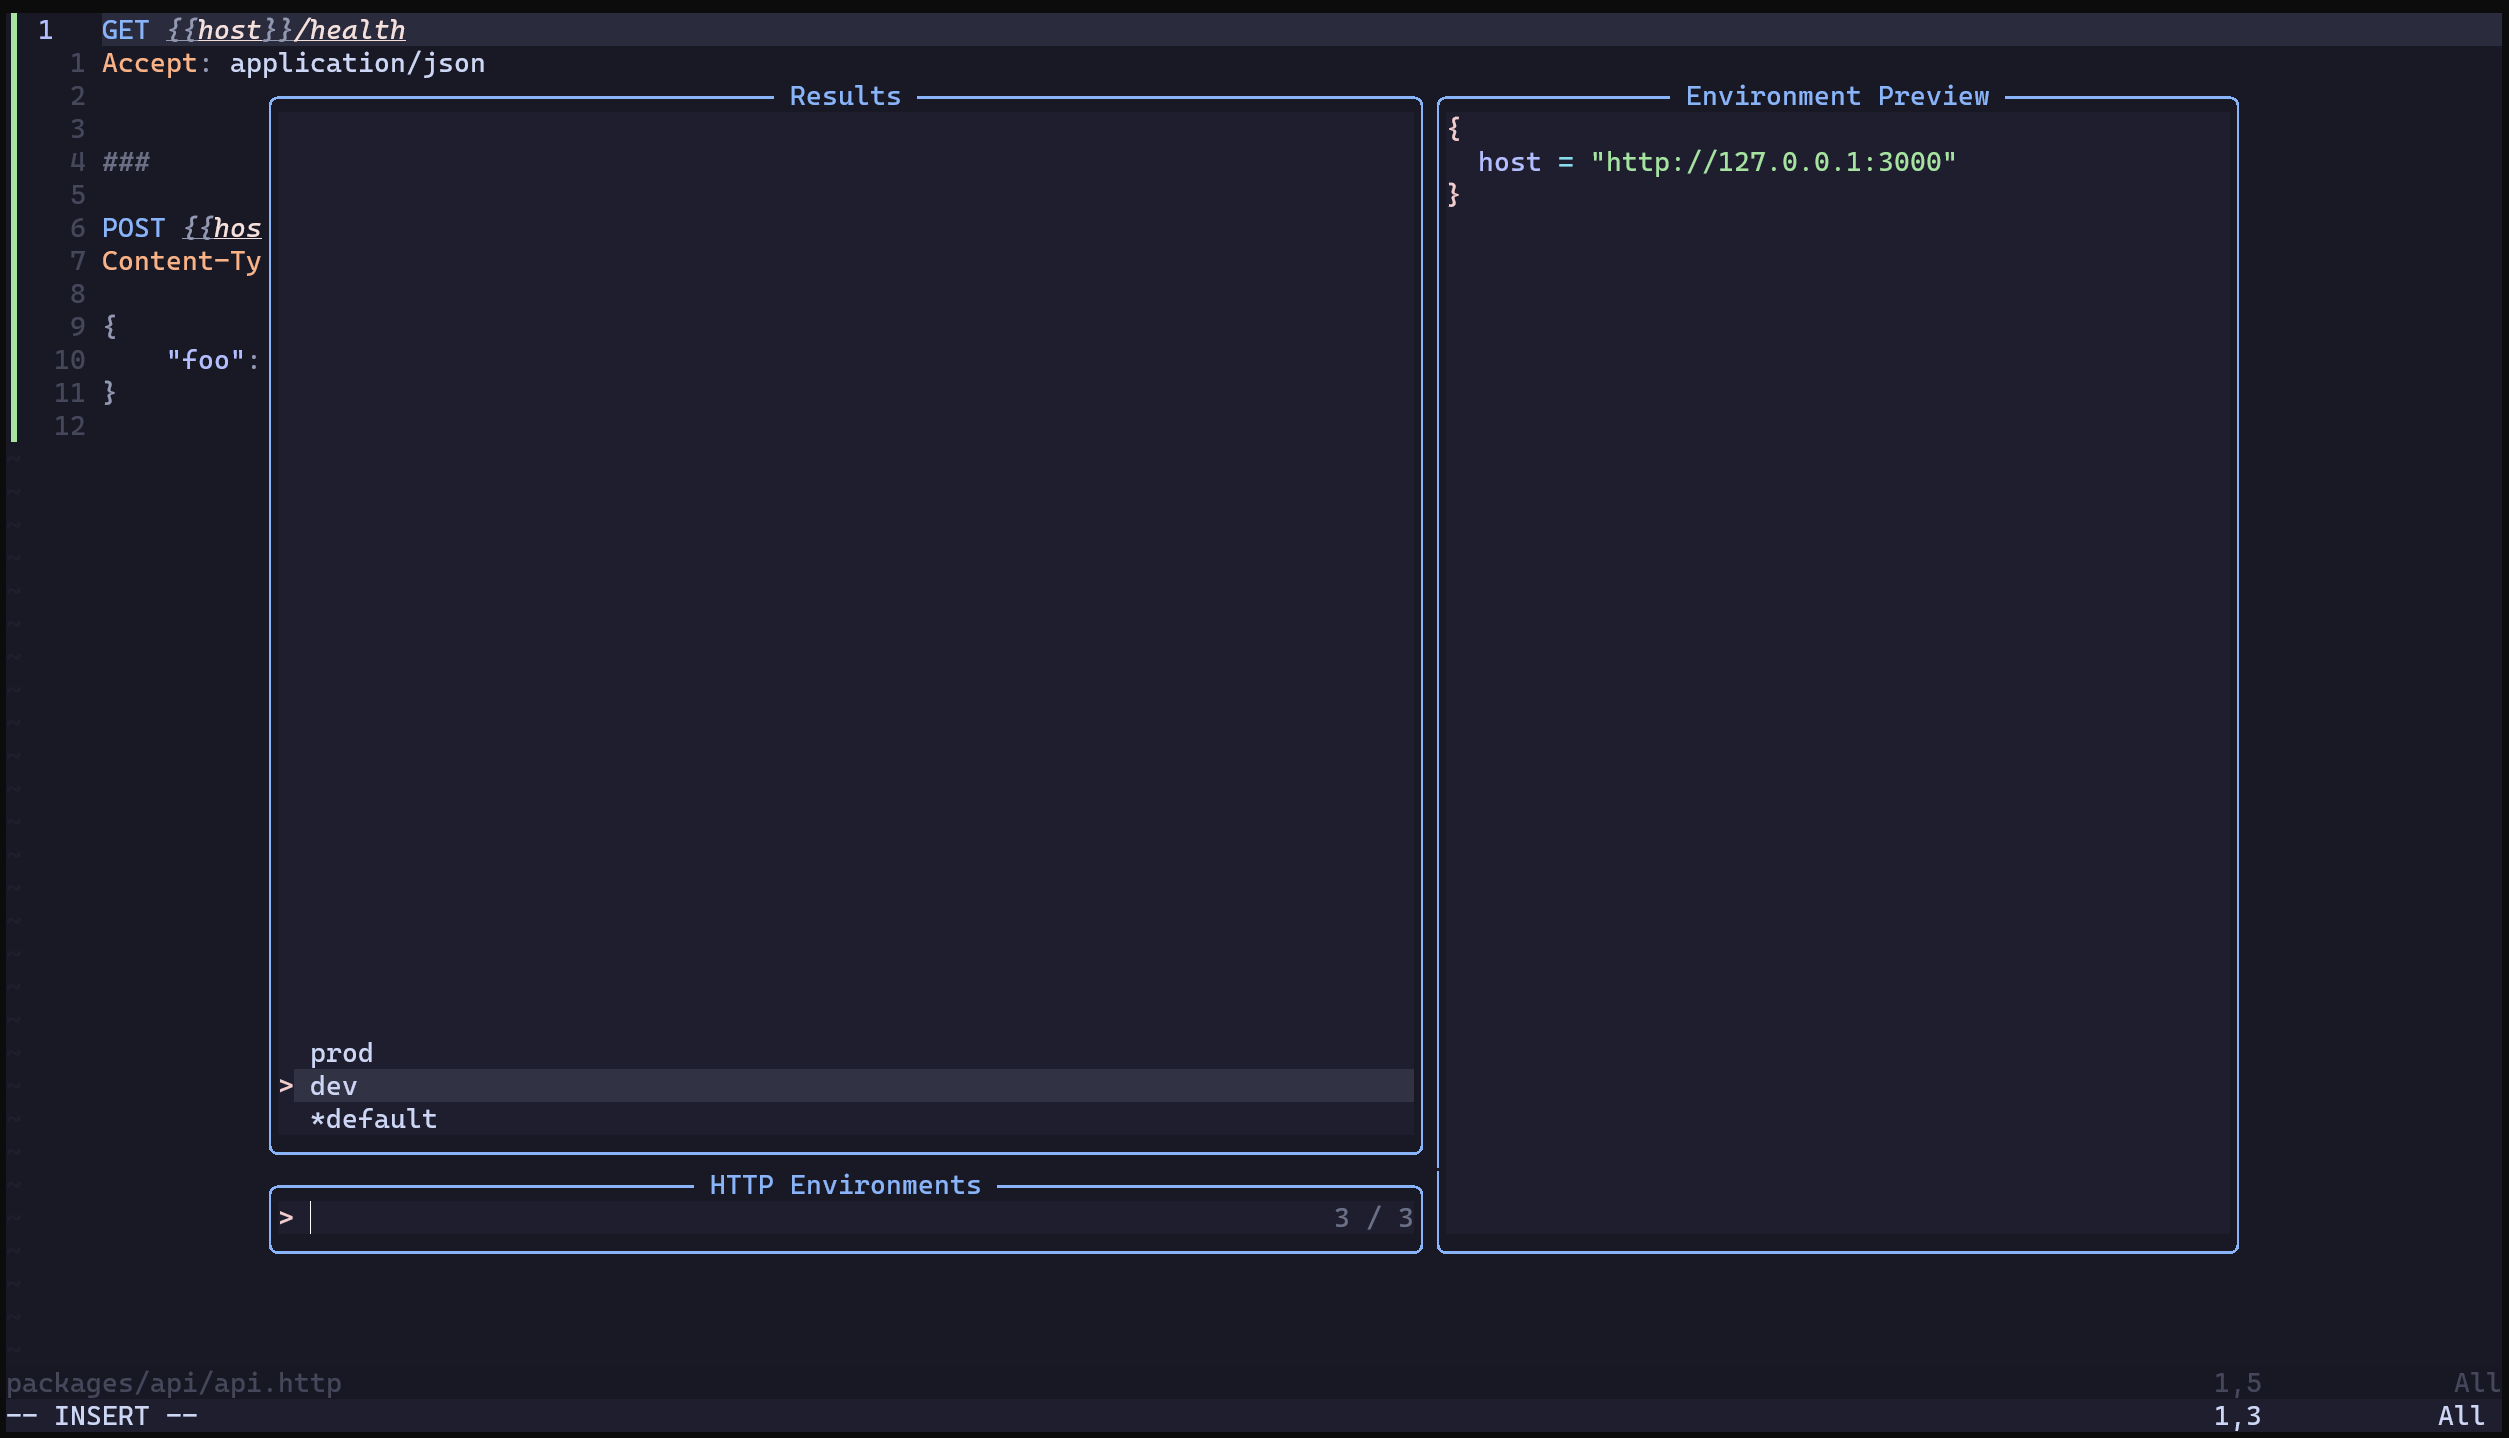Click the host variable name in preview
Screen dimensions: 2509x1438
coord(1509,162)
